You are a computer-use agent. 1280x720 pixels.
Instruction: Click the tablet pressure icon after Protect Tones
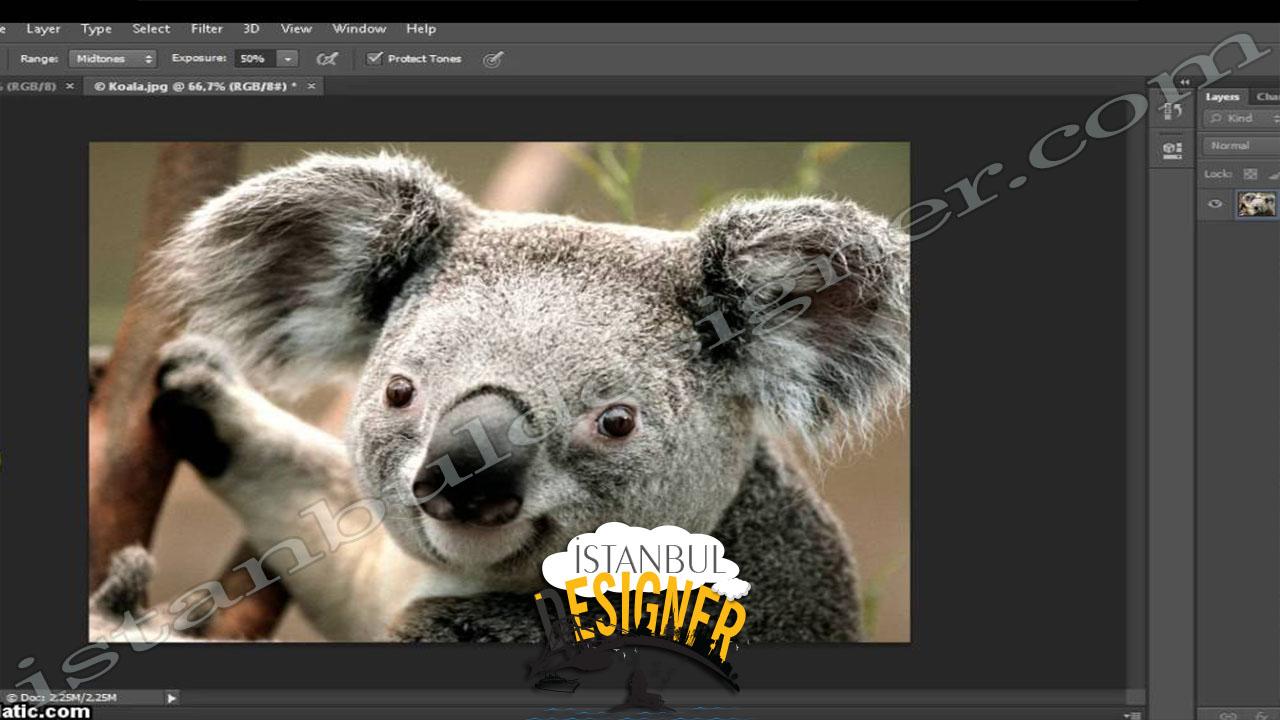pyautogui.click(x=492, y=59)
